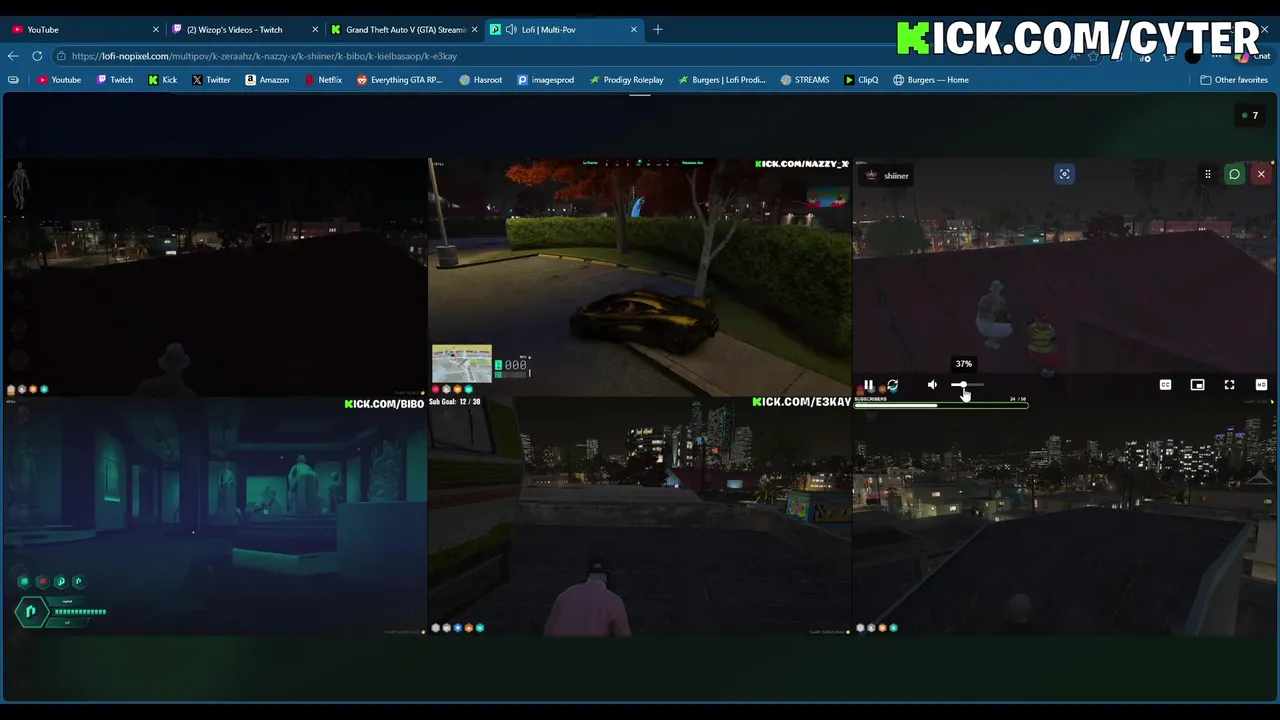The image size is (1280, 720).
Task: Open the Youtube bookmark
Action: 60,80
